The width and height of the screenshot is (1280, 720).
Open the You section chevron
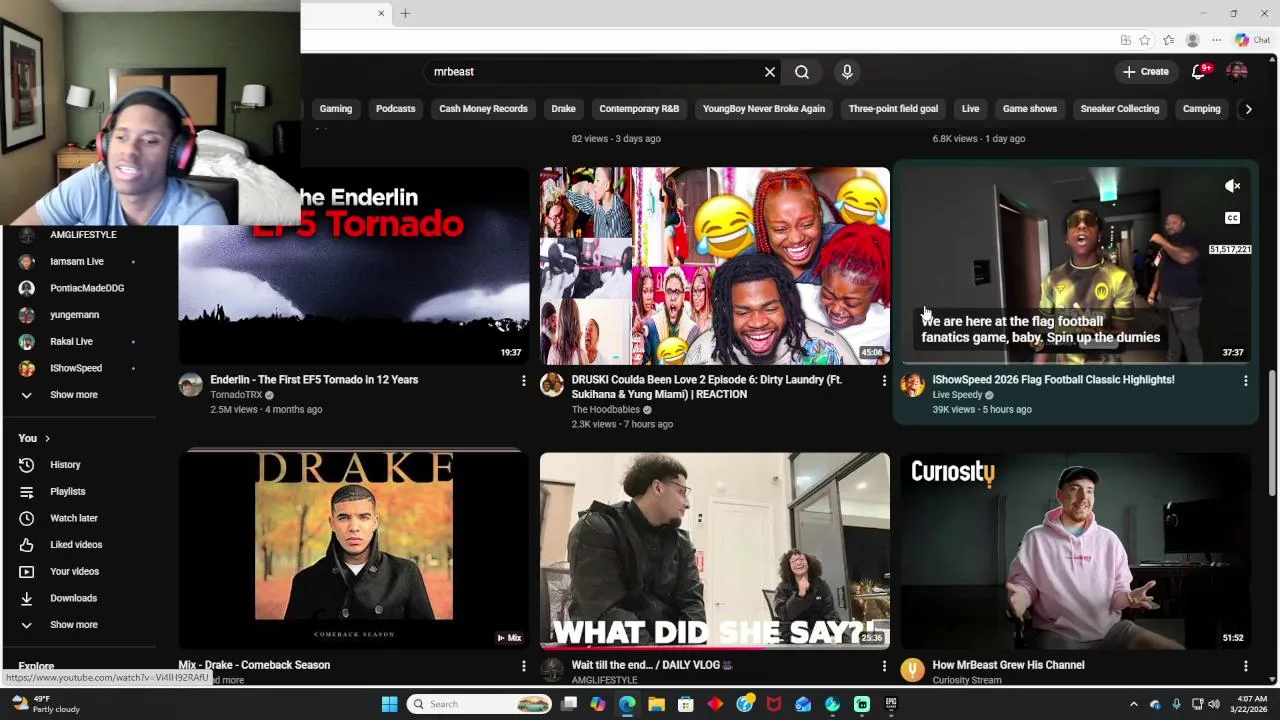coord(47,439)
